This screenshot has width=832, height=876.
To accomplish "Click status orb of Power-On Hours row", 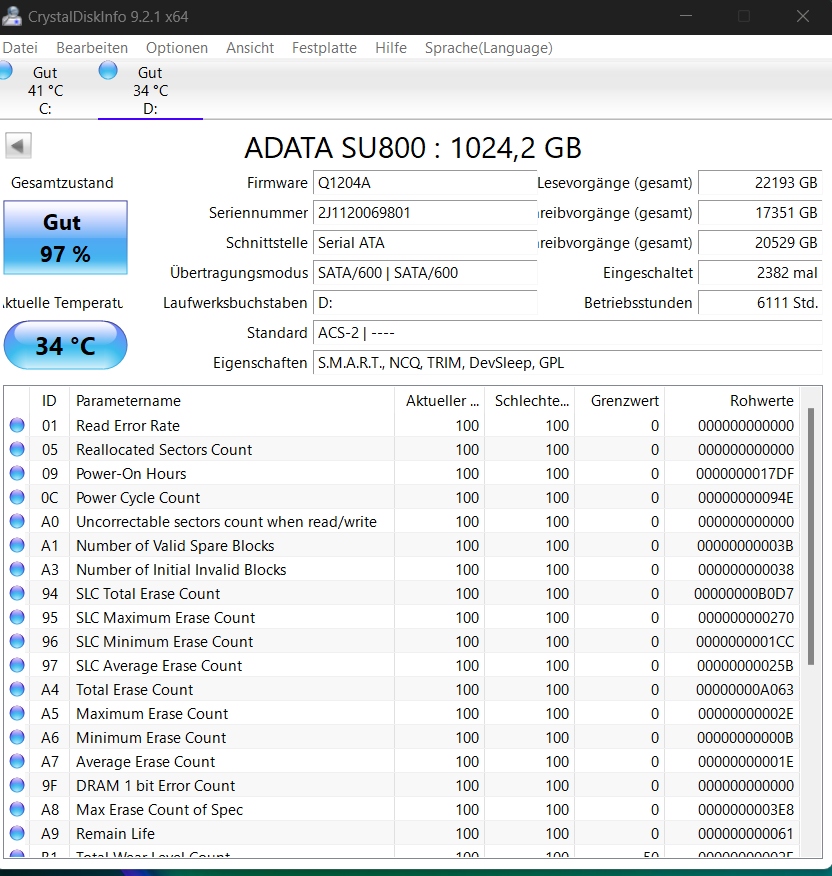I will click(x=17, y=473).
